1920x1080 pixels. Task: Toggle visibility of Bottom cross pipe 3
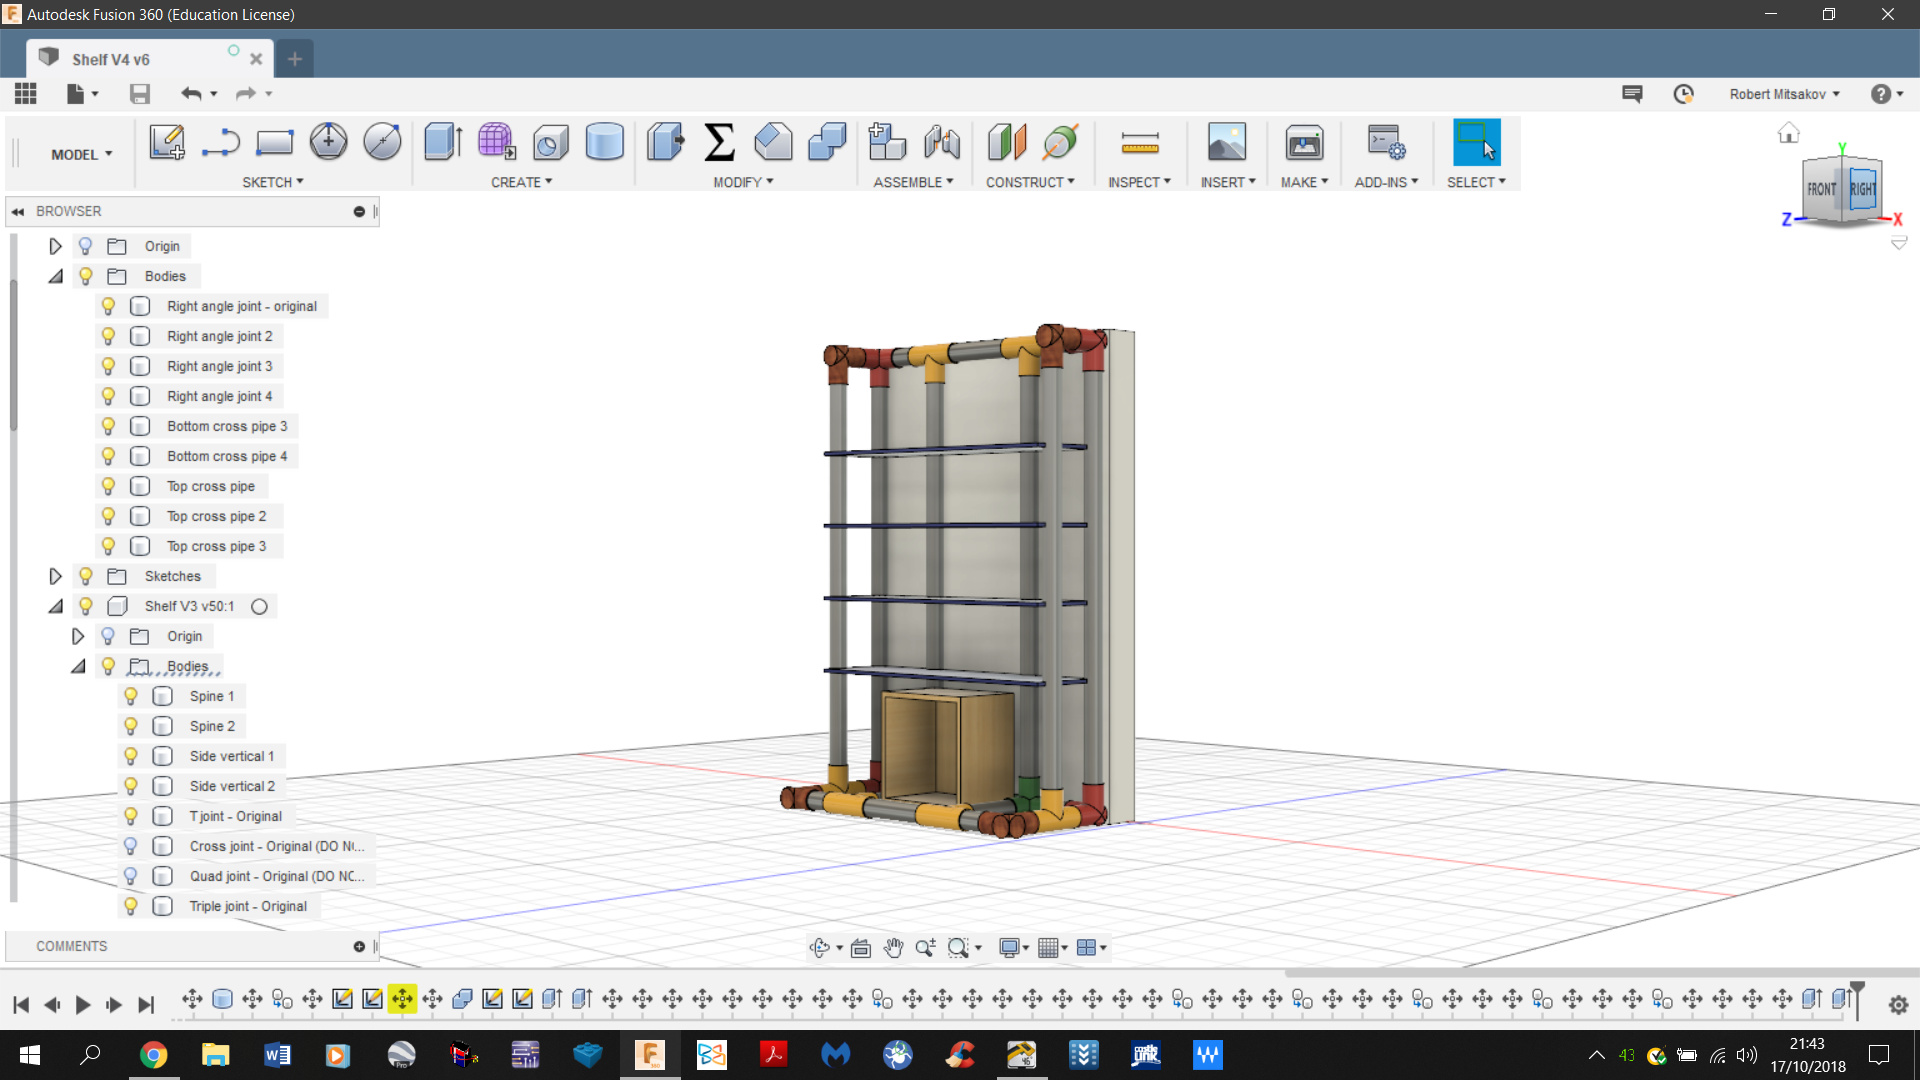coord(108,426)
